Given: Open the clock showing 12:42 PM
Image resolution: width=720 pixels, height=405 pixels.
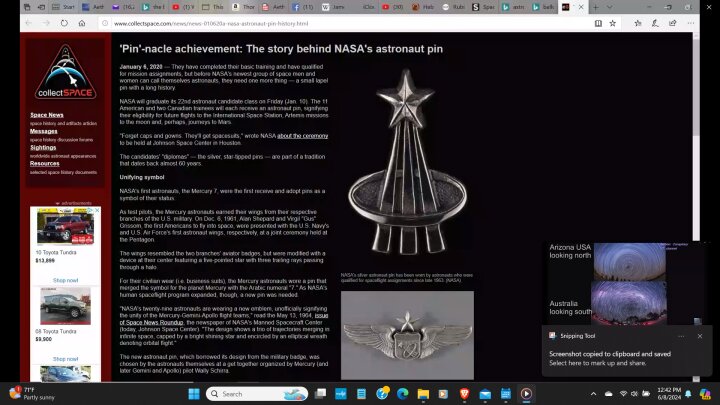Looking at the screenshot, I should (x=669, y=394).
